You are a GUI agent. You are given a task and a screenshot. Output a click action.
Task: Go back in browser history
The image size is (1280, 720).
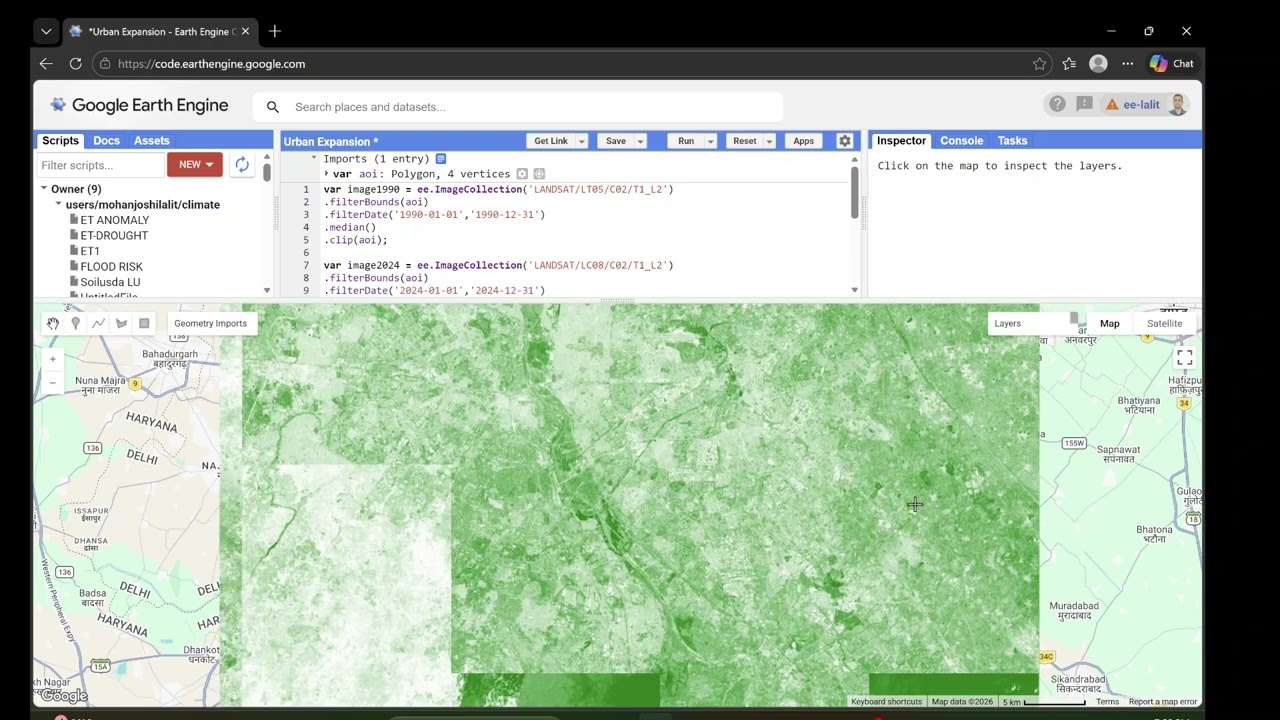pyautogui.click(x=46, y=63)
